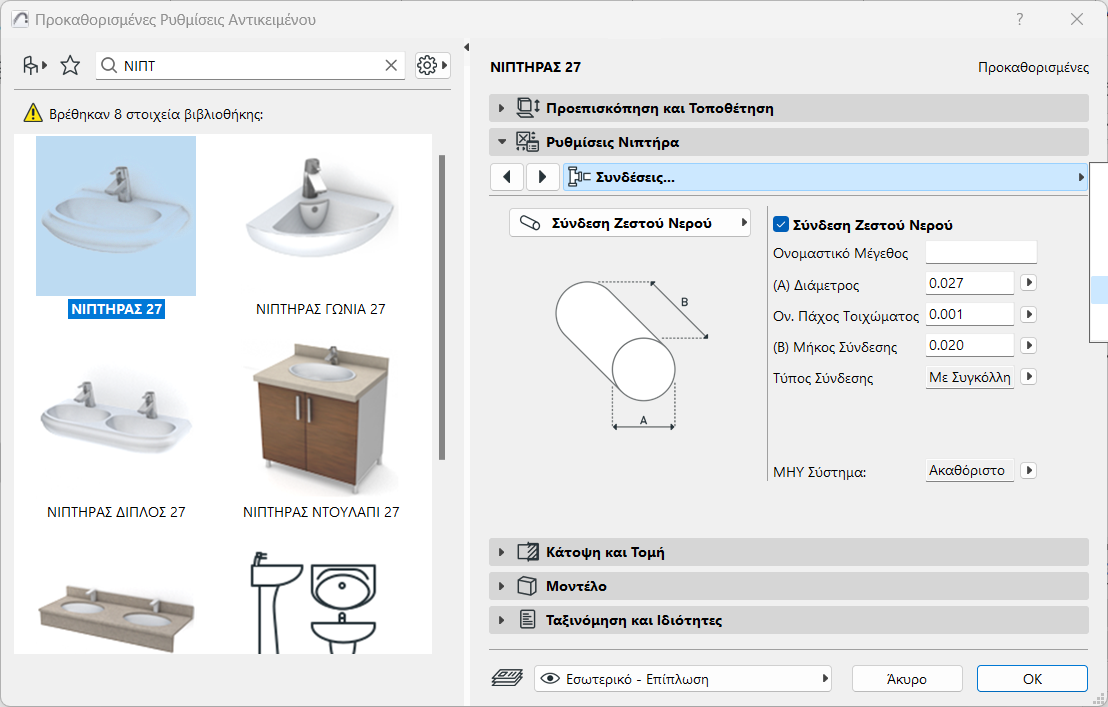Open arrow next to Διάμετρος field
This screenshot has height=707, width=1108.
[x=1029, y=283]
